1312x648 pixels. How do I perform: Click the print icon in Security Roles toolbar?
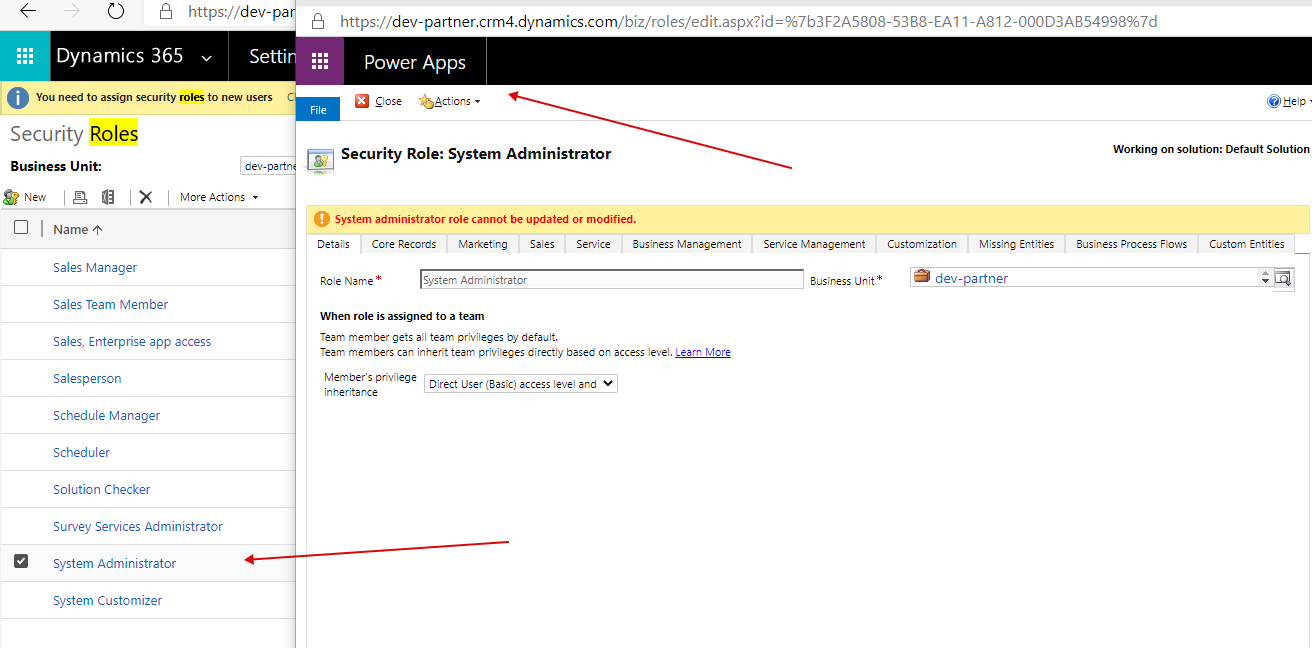pos(81,197)
